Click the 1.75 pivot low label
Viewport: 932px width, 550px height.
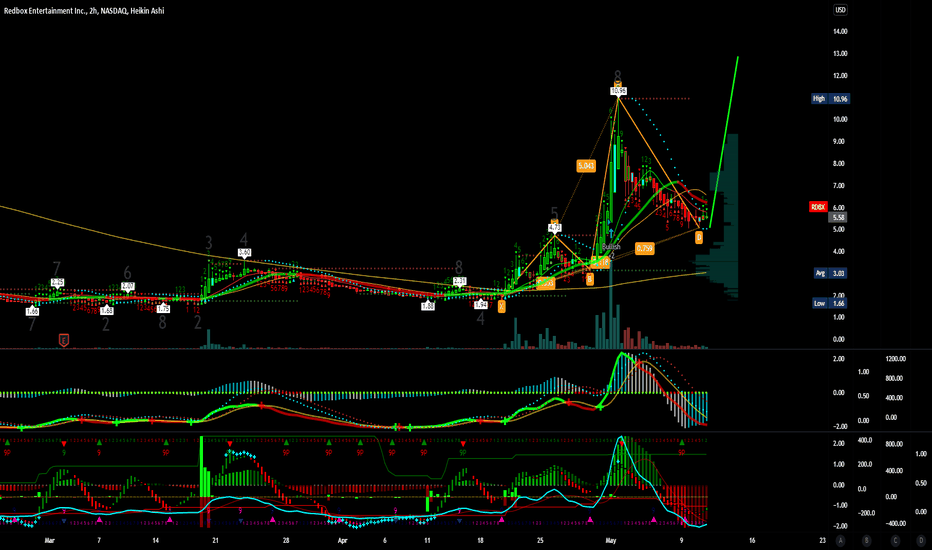pyautogui.click(x=163, y=309)
